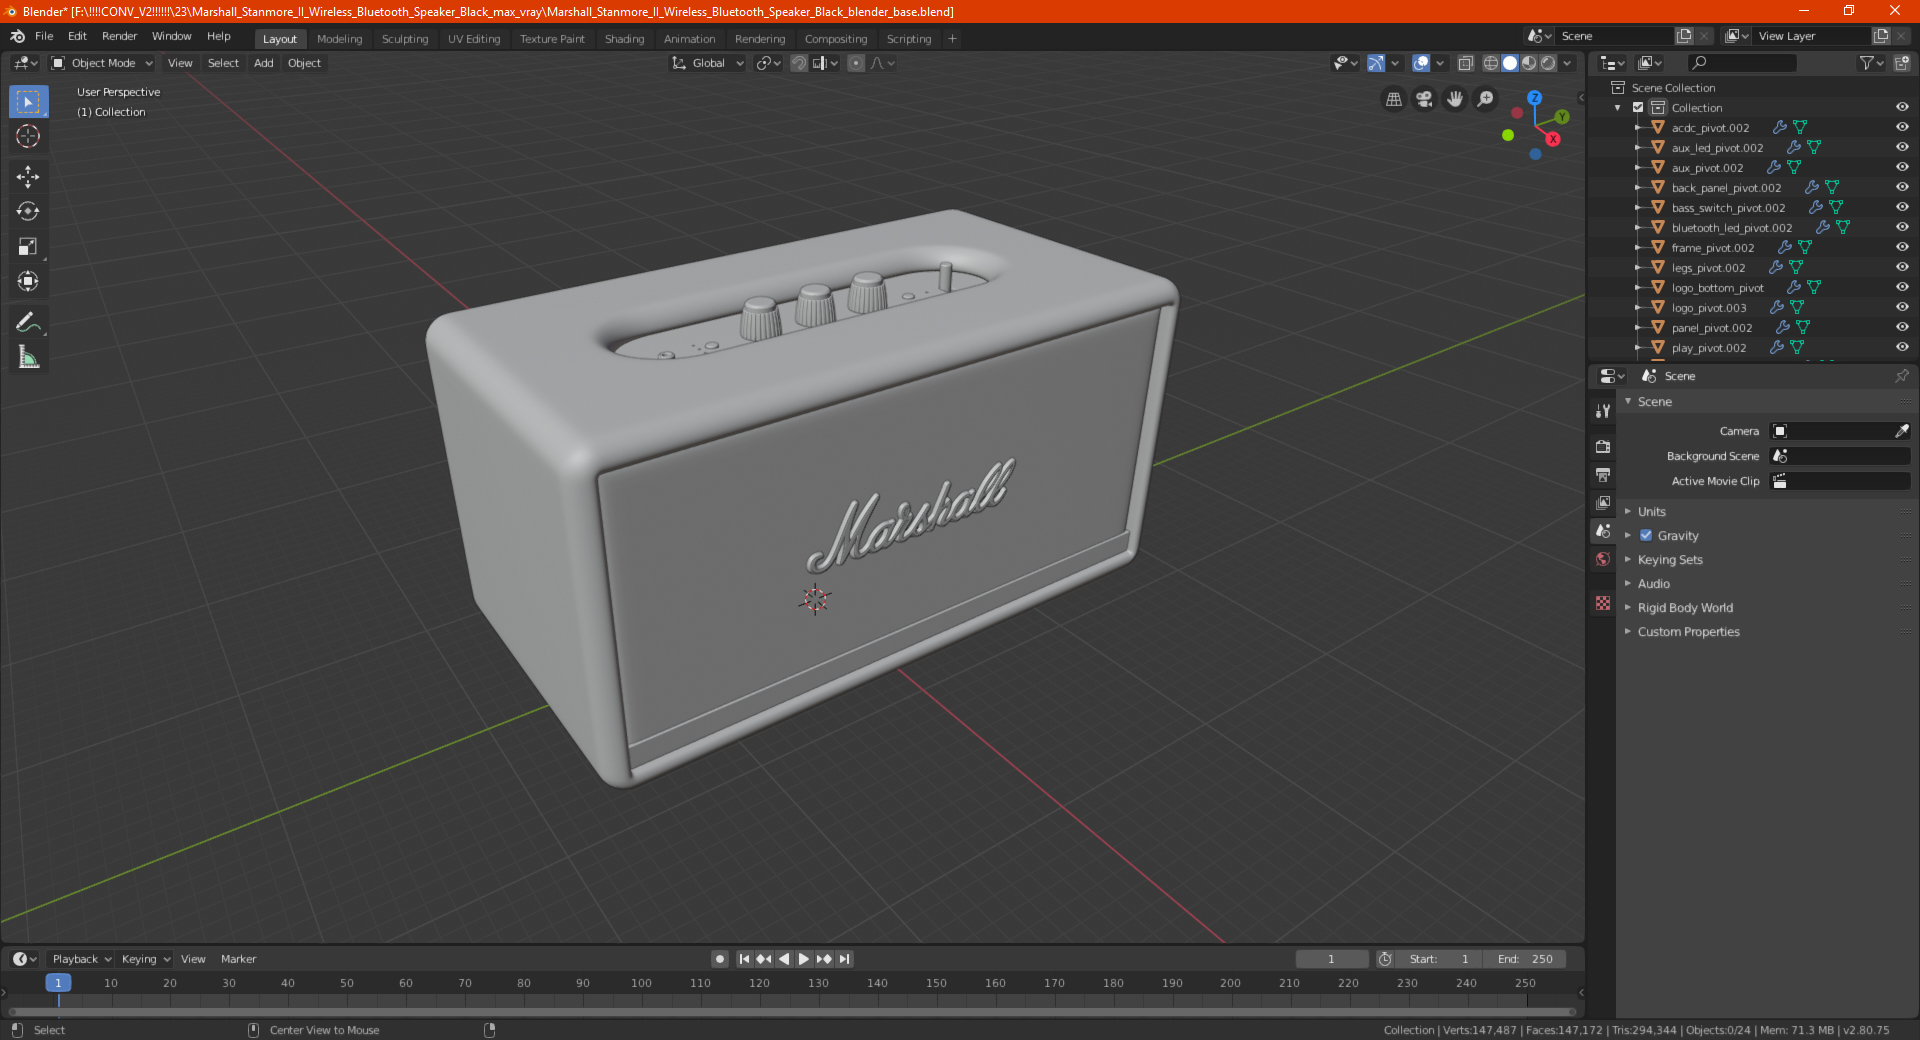This screenshot has height=1040, width=1920.
Task: Select the Scale tool
Action: pyautogui.click(x=28, y=247)
